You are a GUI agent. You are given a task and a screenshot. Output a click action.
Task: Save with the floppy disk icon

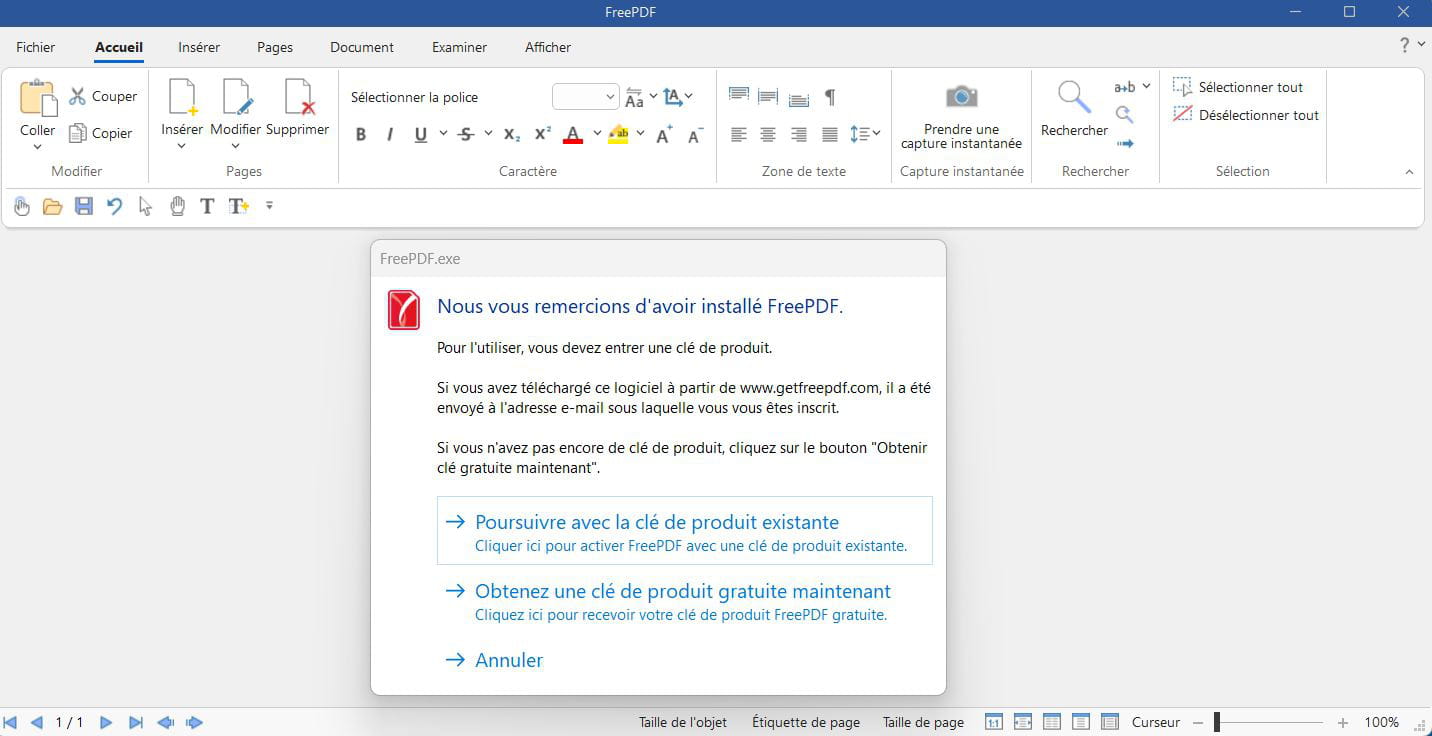click(84, 207)
